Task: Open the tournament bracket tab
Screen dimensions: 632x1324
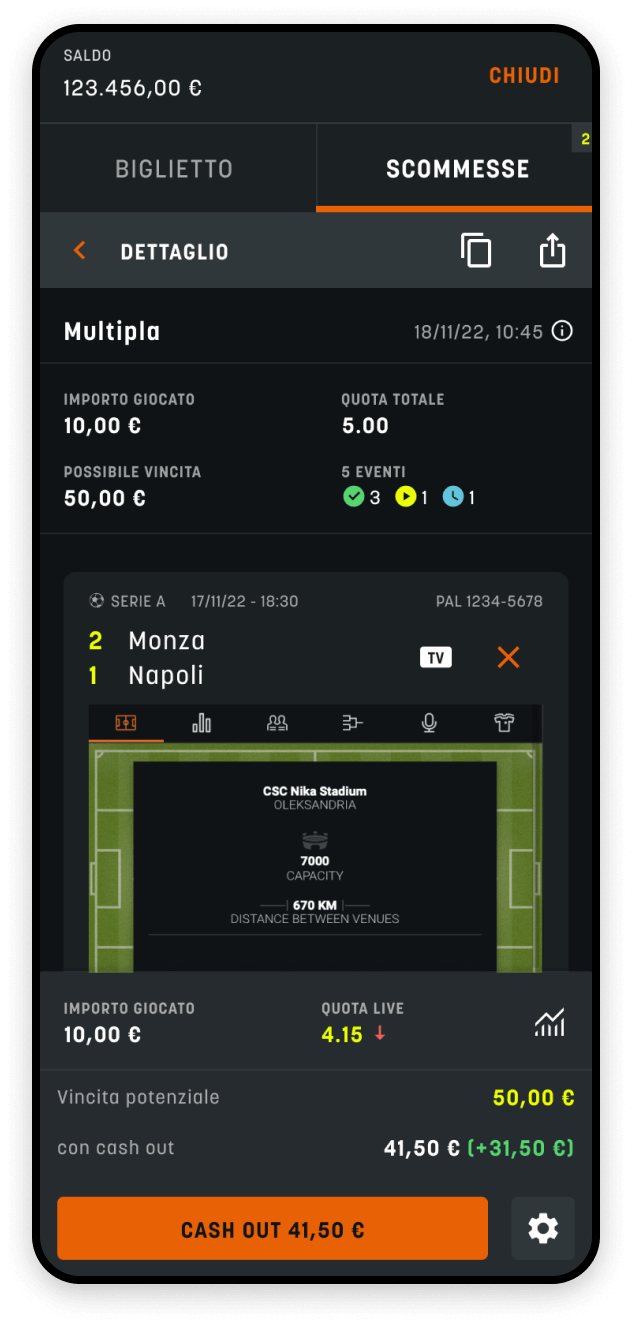Action: [x=353, y=723]
